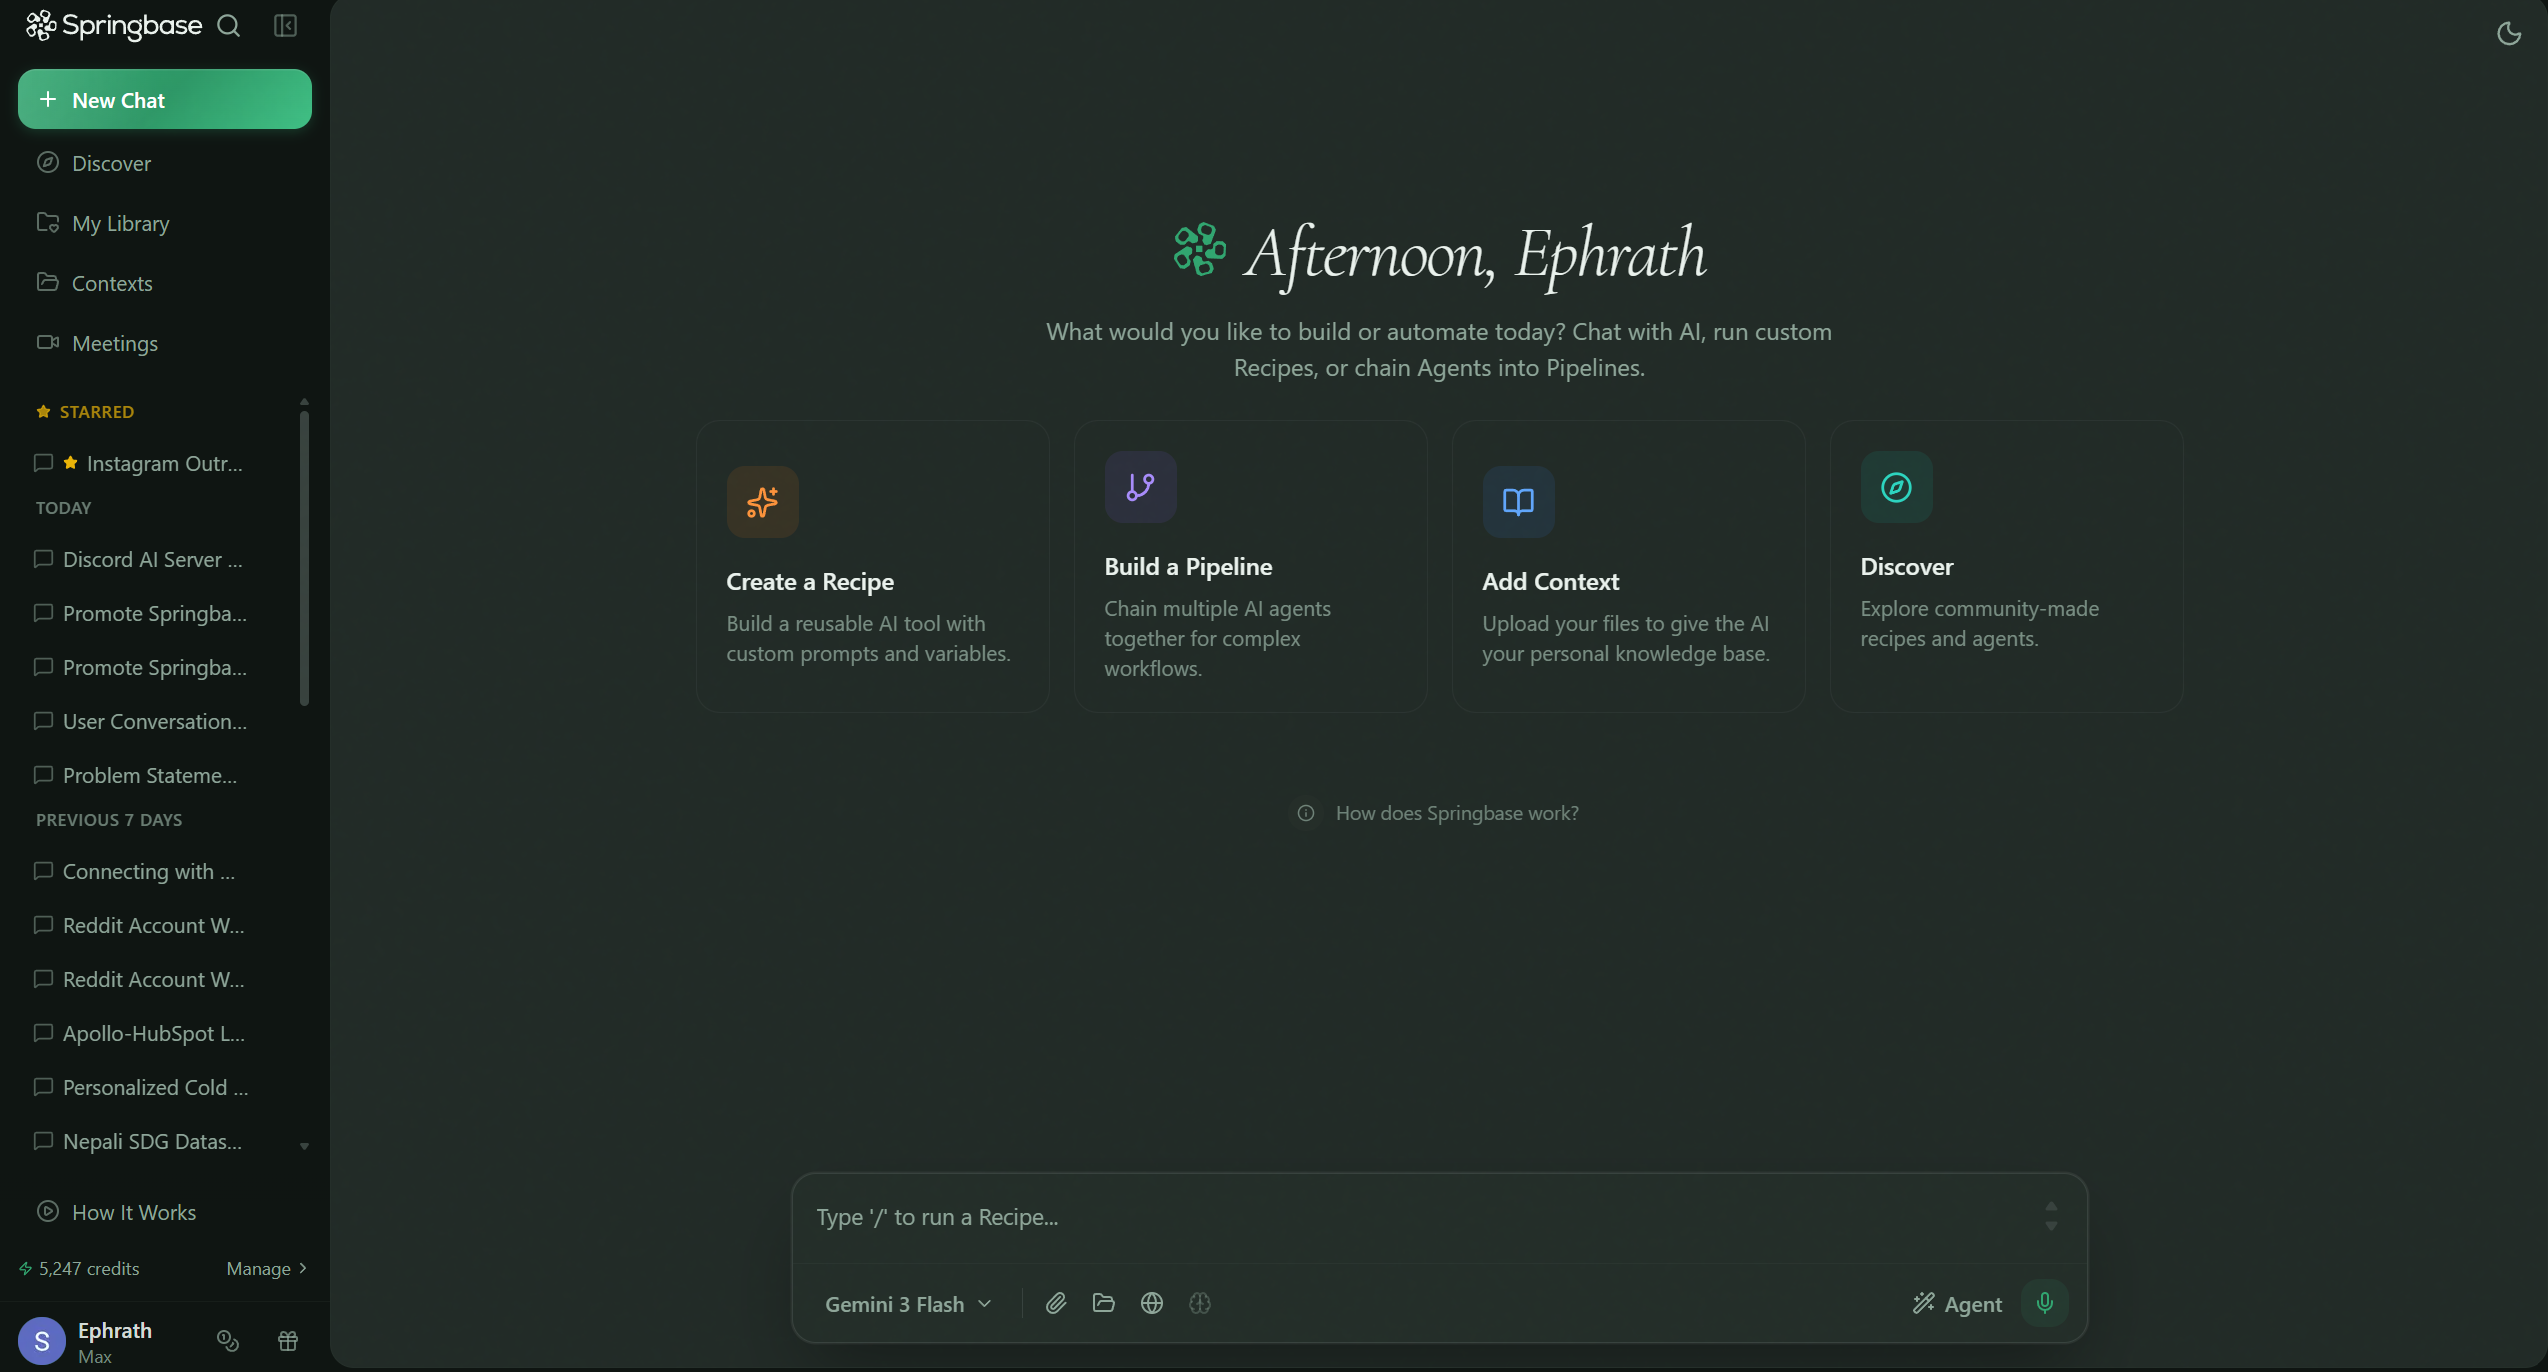Click the Springbase logo icon
This screenshot has height=1372, width=2548.
click(41, 25)
